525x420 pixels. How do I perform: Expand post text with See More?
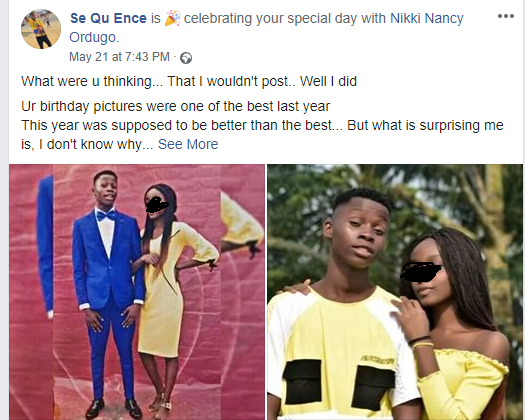tap(188, 144)
